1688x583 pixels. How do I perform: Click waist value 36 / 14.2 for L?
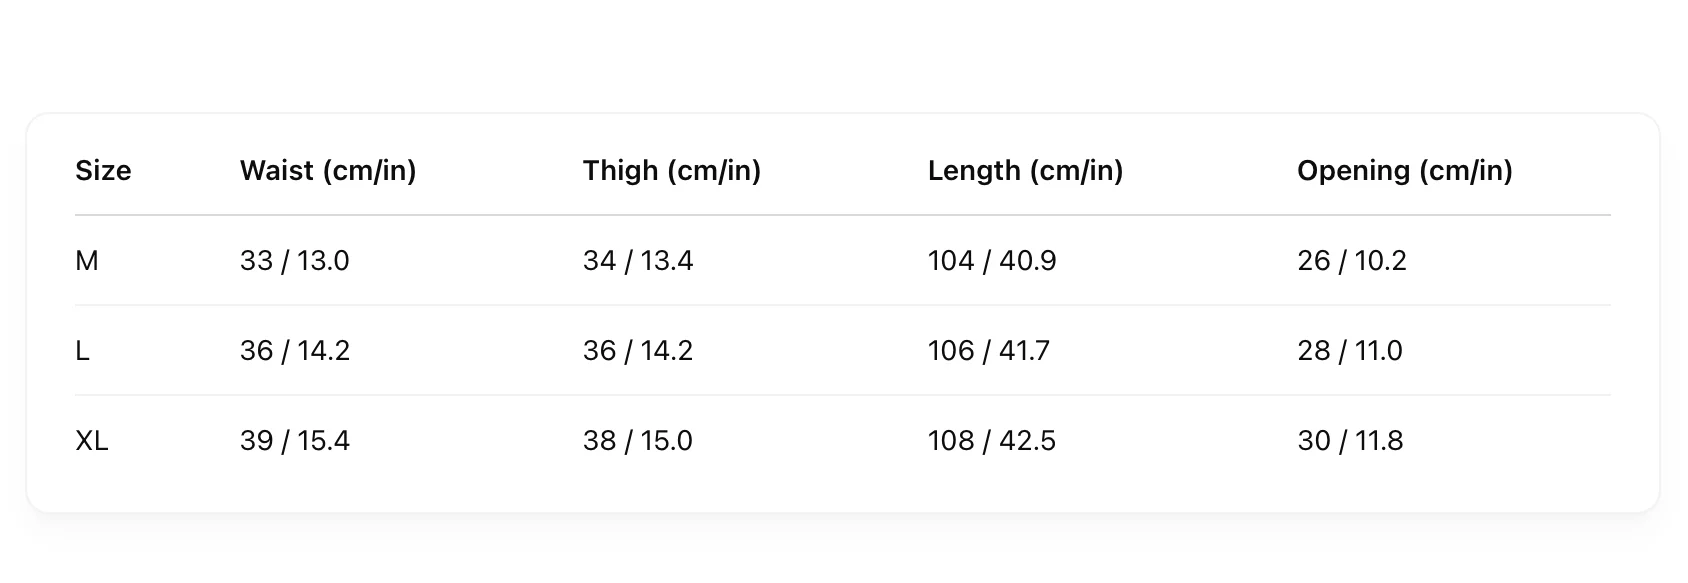tap(295, 351)
